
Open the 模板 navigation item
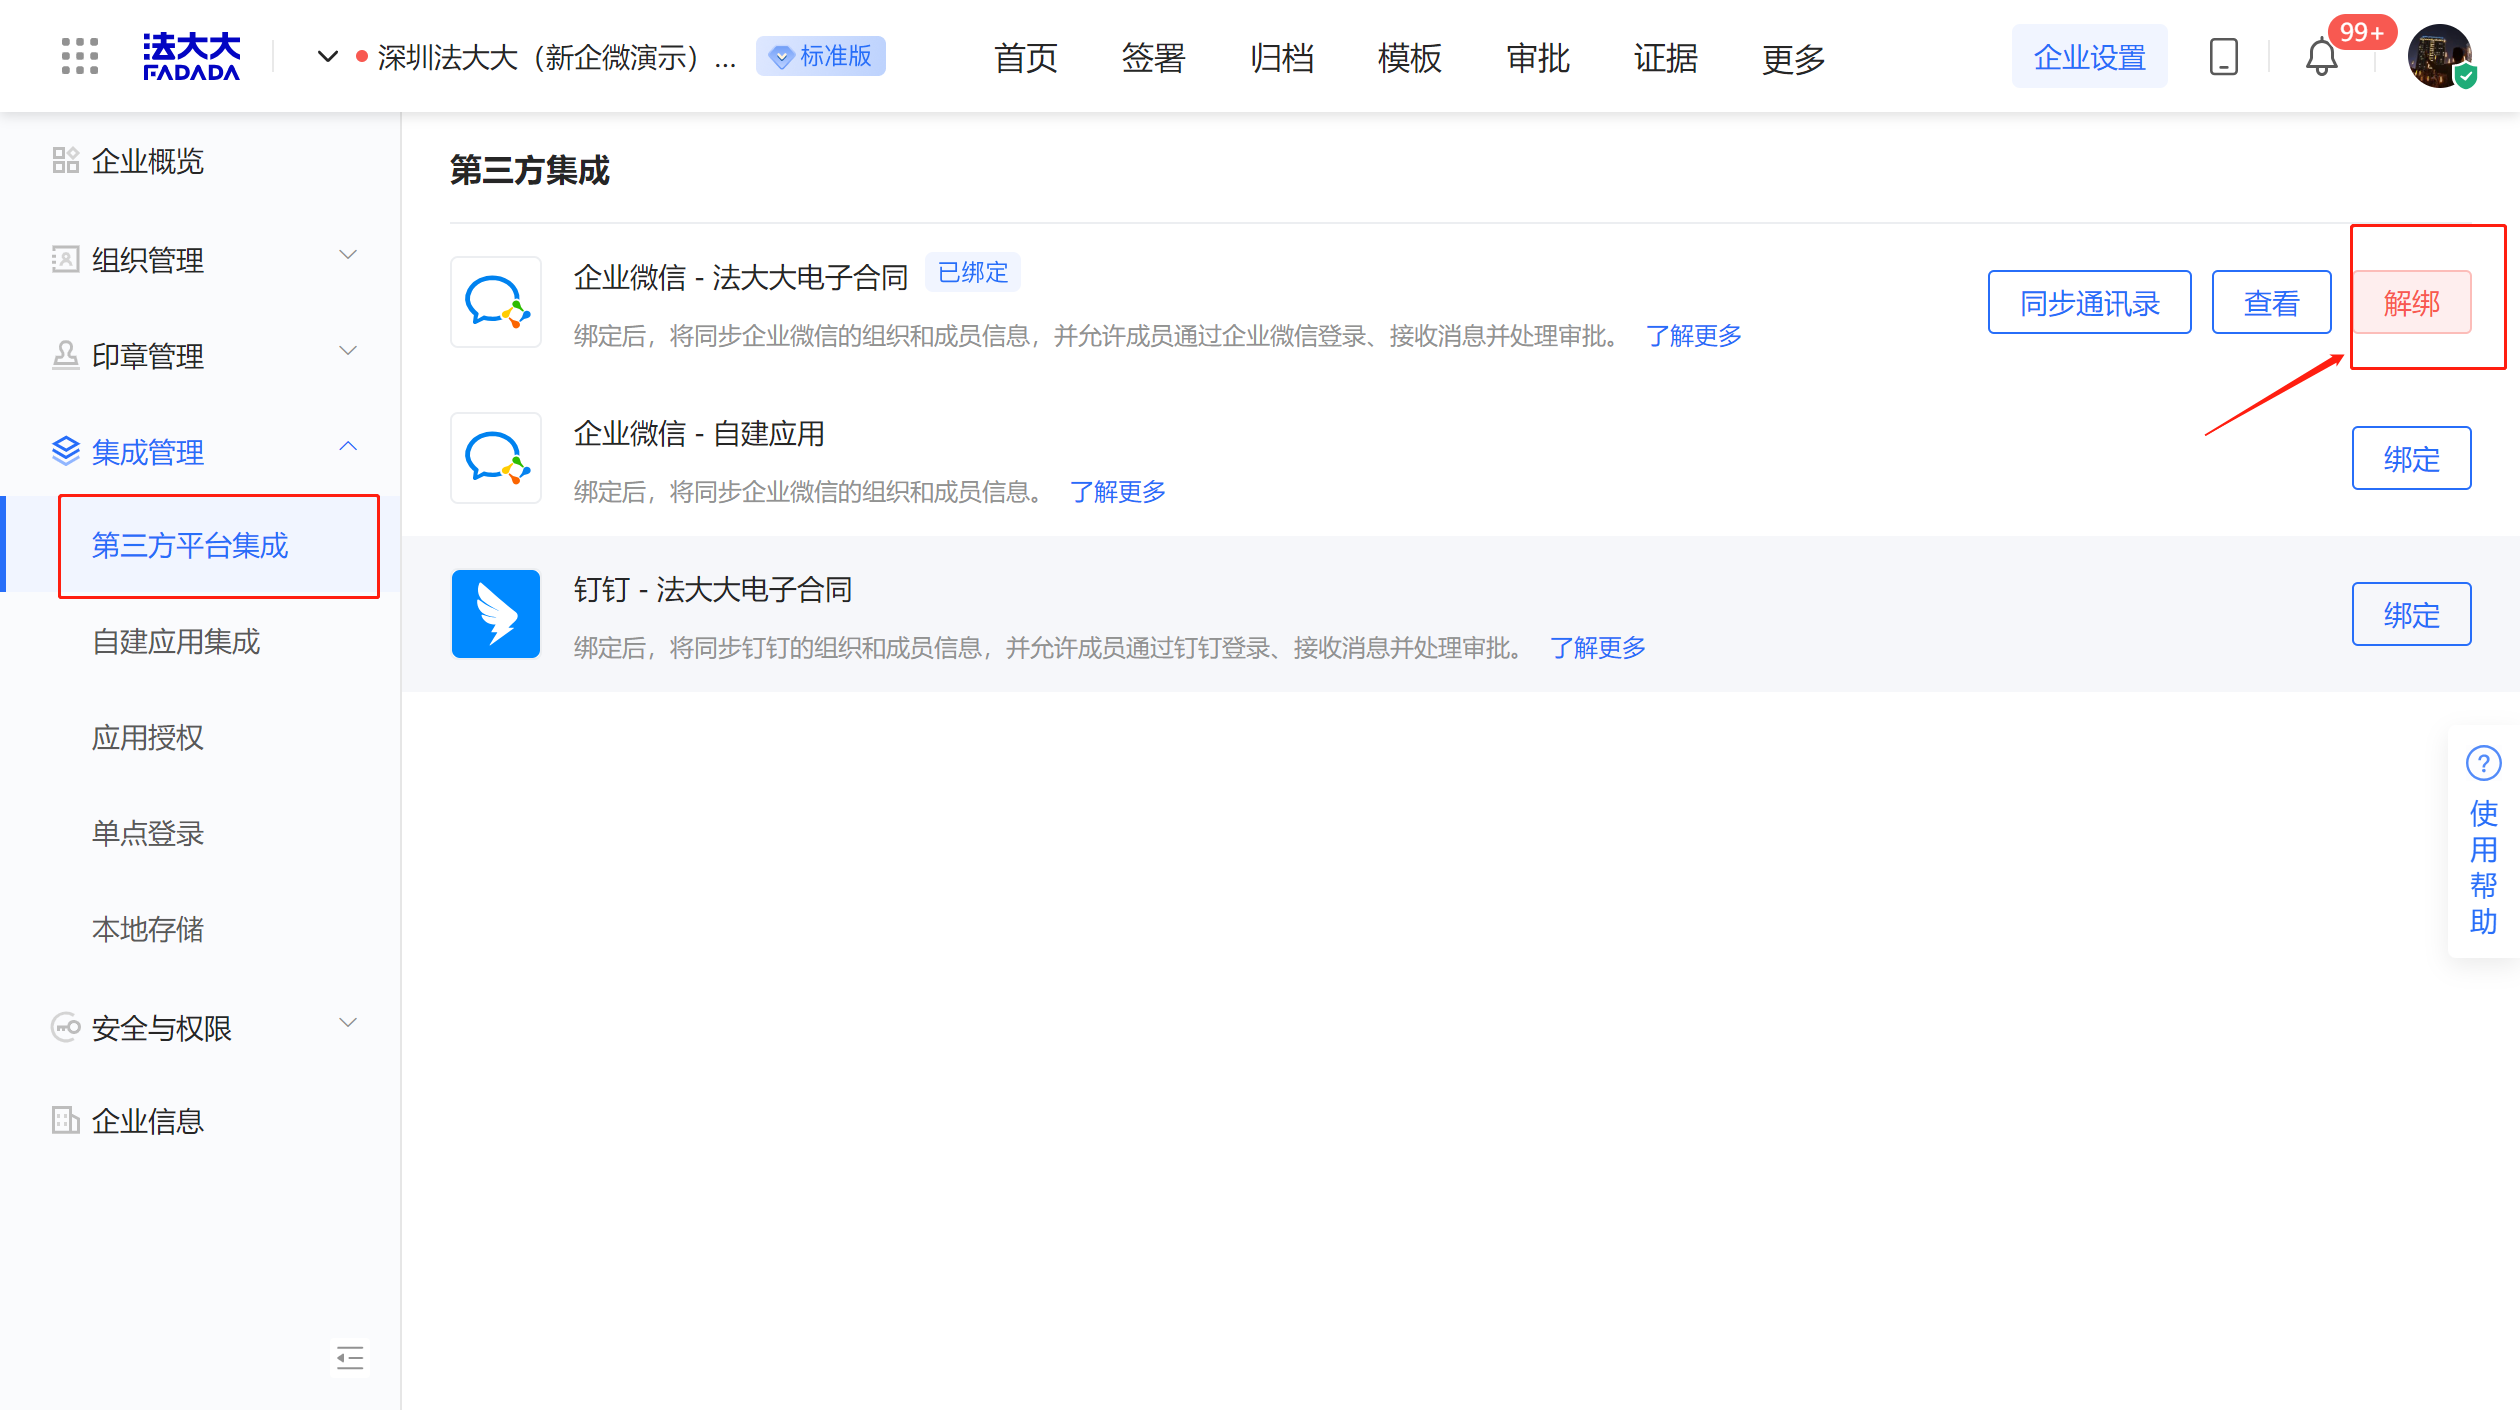pos(1409,58)
